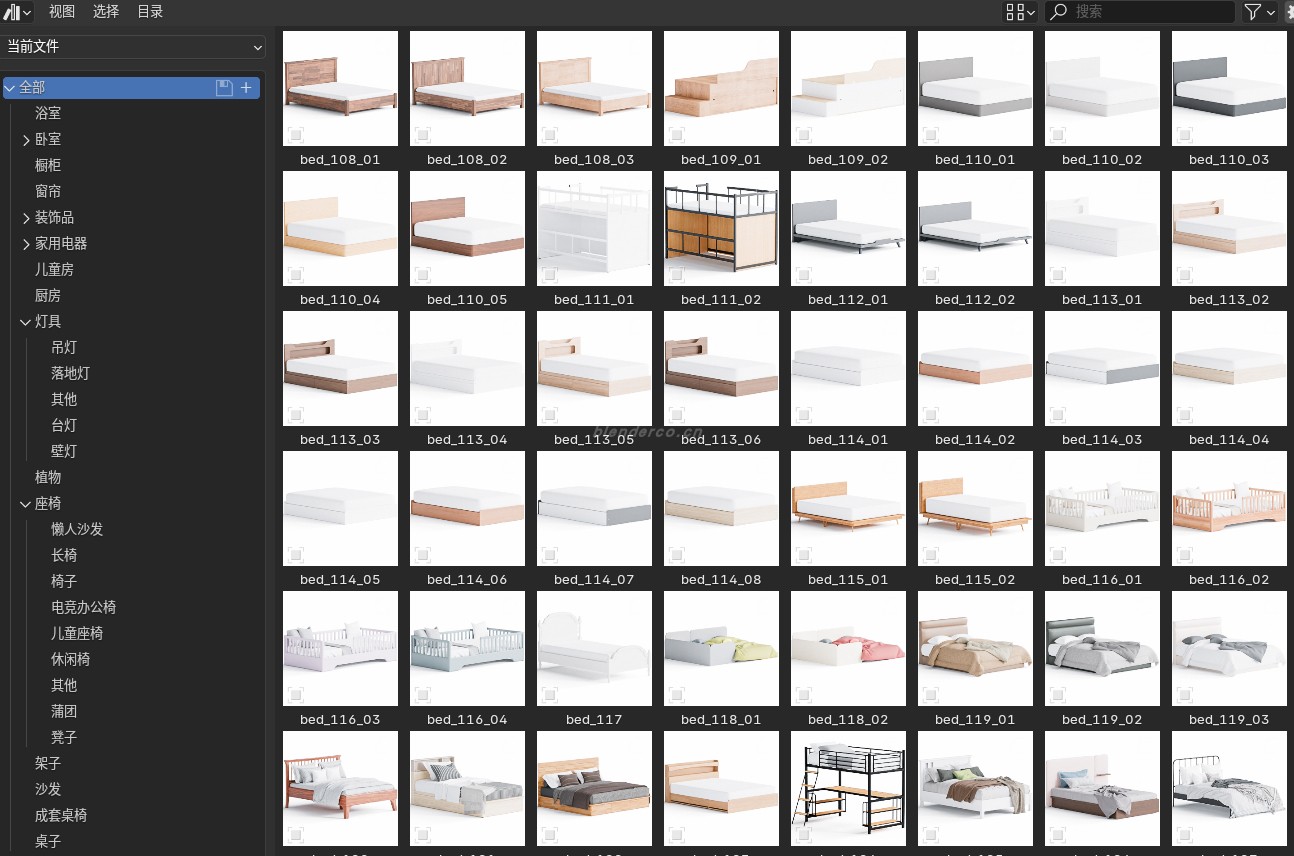Open the 视图 menu
1294x856 pixels.
tap(62, 12)
